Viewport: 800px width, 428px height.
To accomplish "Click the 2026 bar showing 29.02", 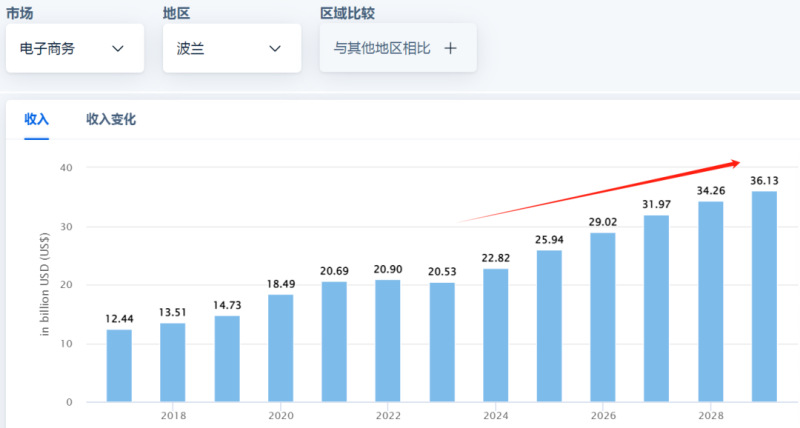I will point(603,317).
